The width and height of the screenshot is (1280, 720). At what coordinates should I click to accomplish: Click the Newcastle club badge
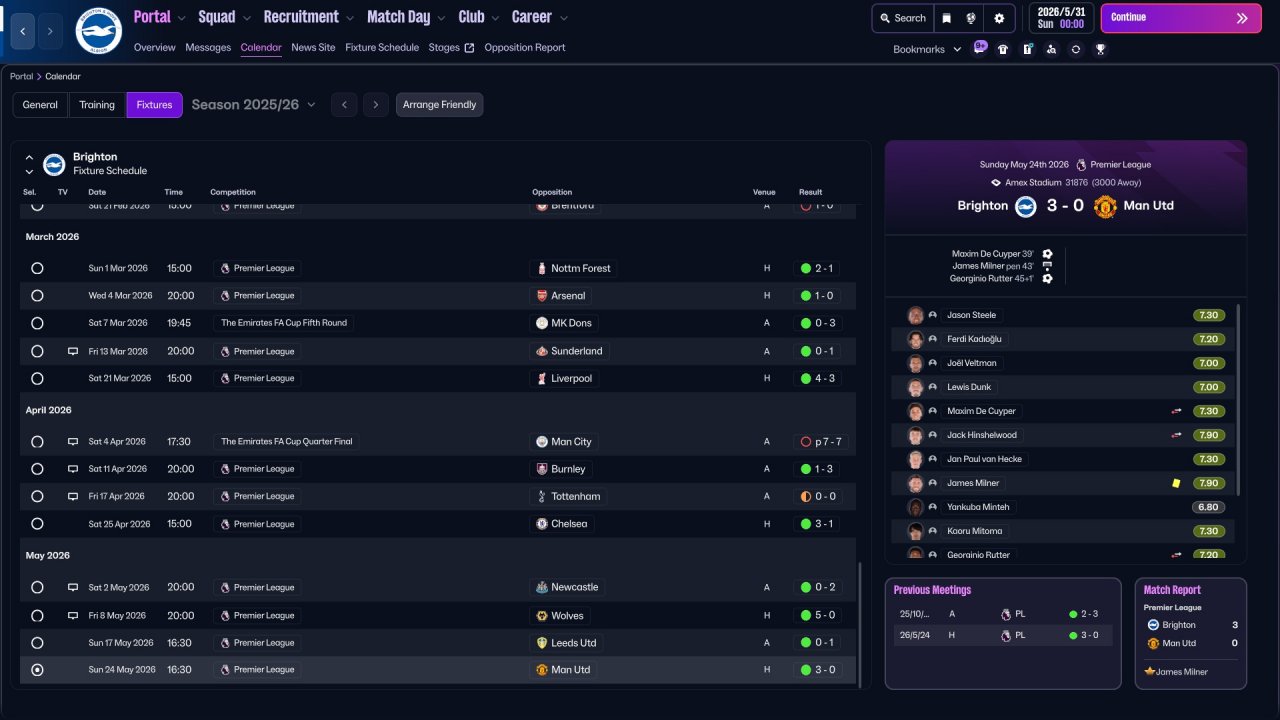click(542, 587)
